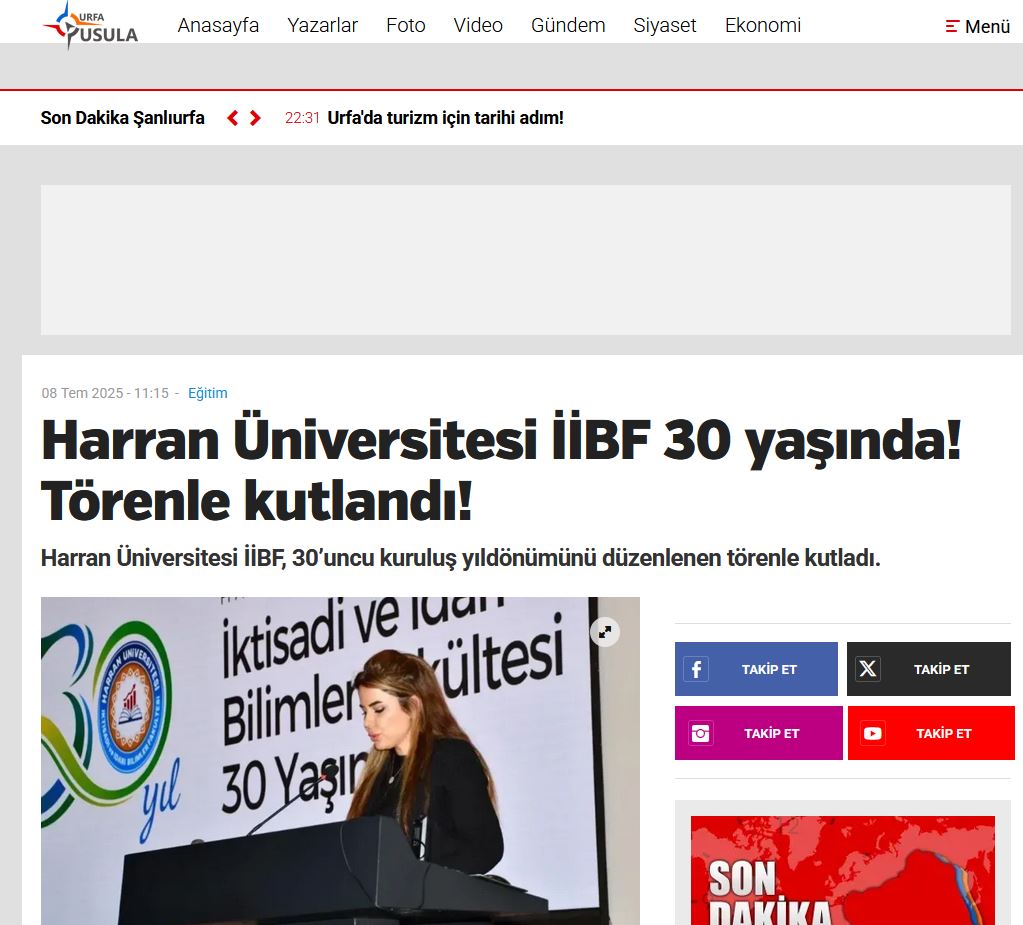Go to the Ekonomi category
The height and width of the screenshot is (925, 1023).
tap(762, 26)
